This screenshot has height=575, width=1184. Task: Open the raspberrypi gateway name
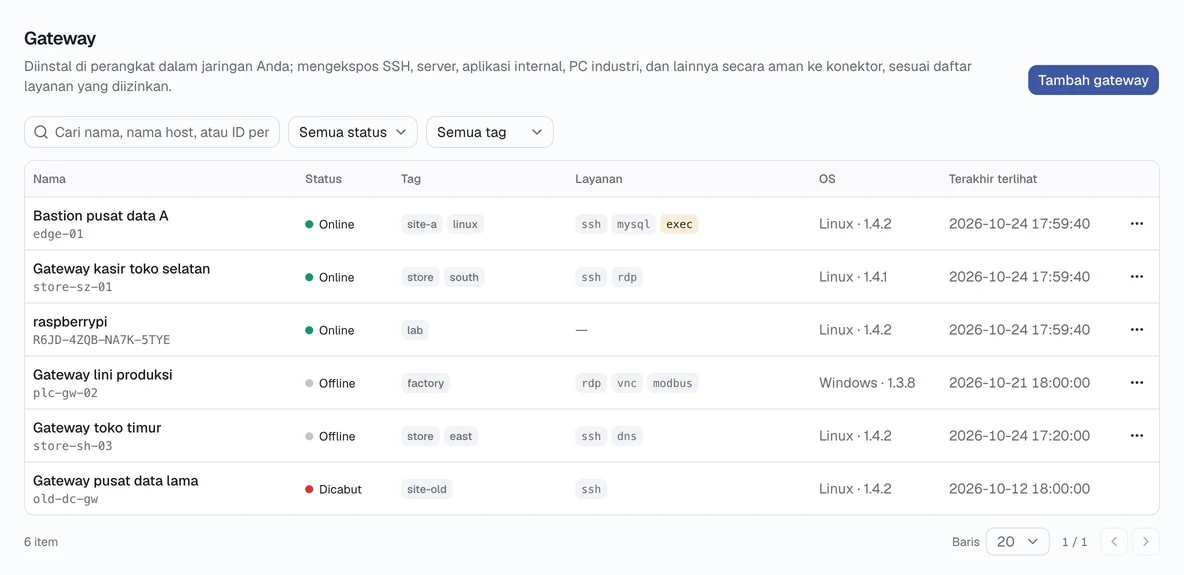pos(70,322)
